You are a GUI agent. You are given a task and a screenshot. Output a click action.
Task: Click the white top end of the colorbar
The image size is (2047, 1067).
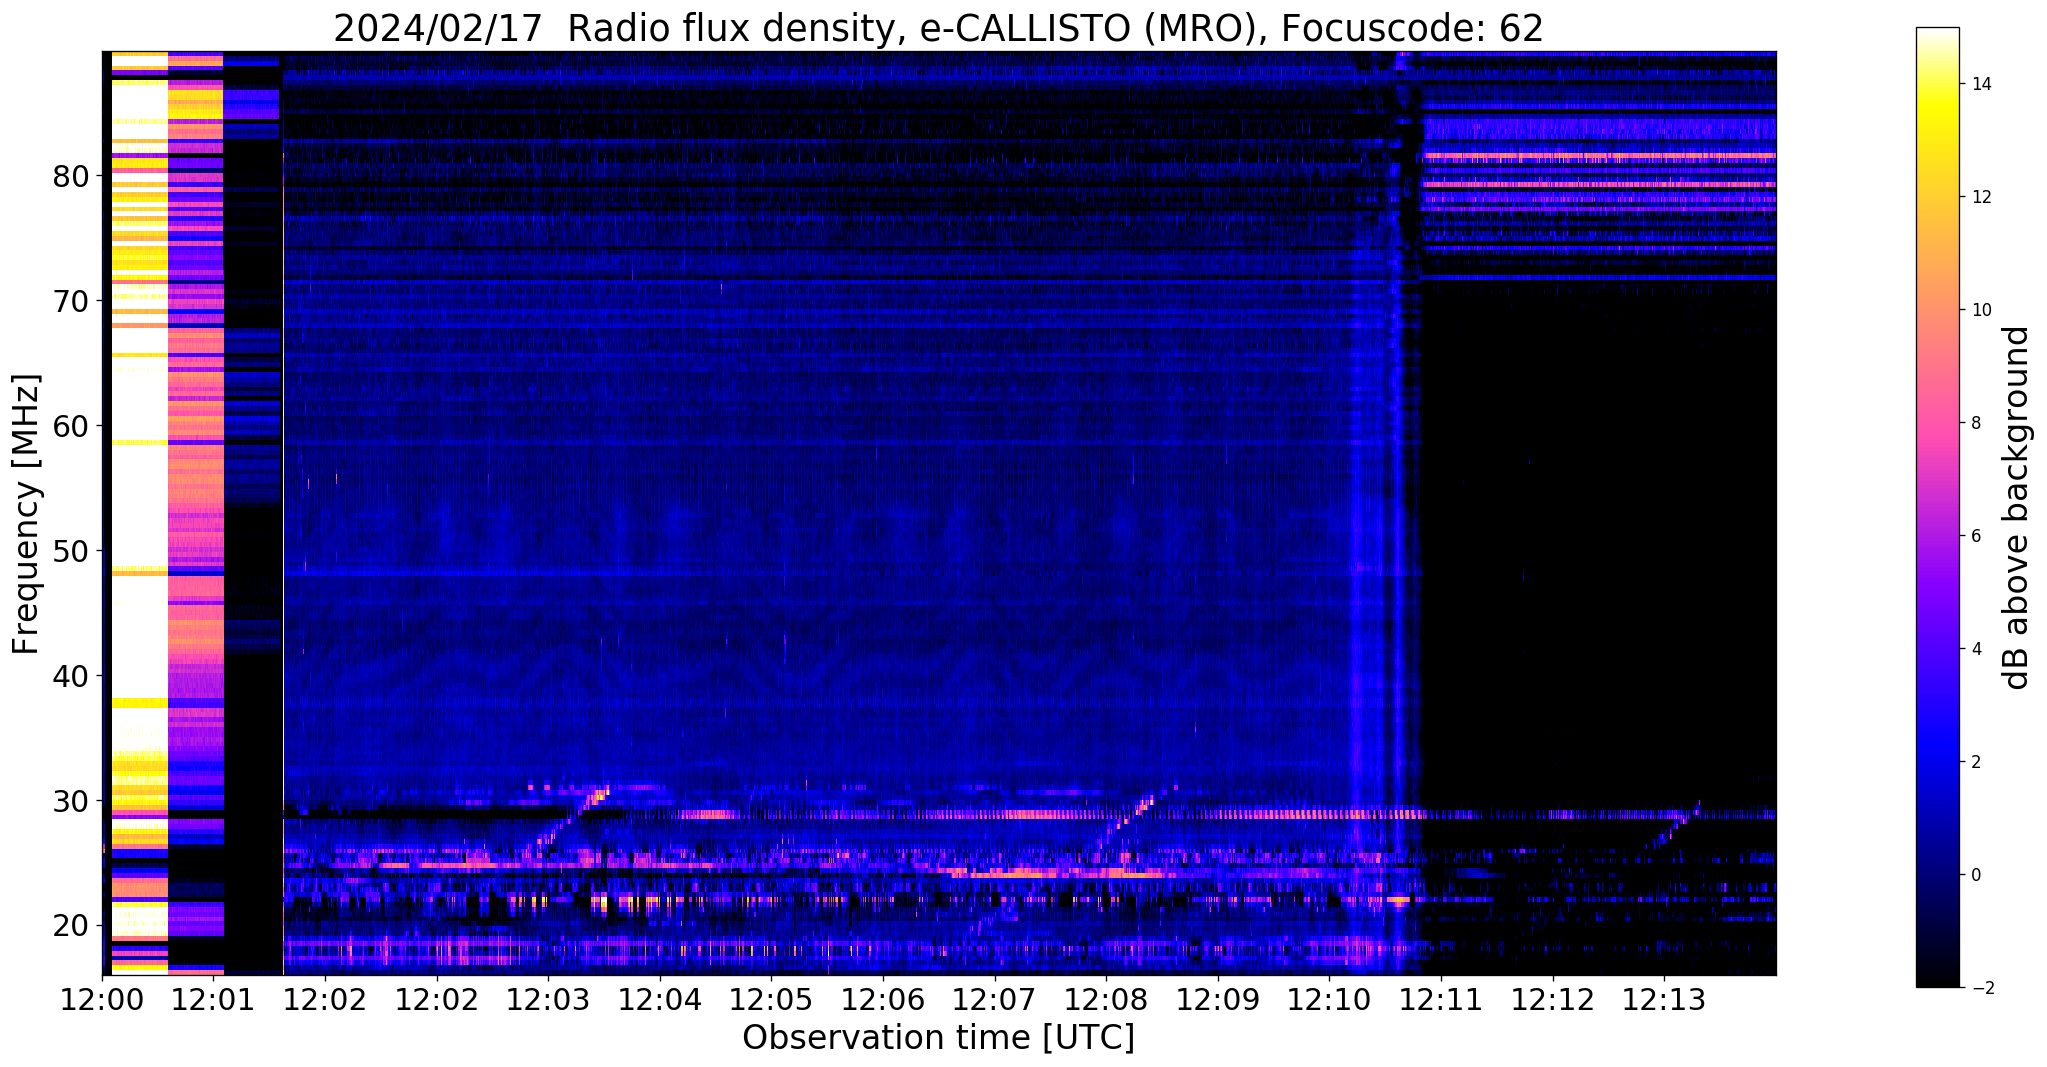(1937, 35)
